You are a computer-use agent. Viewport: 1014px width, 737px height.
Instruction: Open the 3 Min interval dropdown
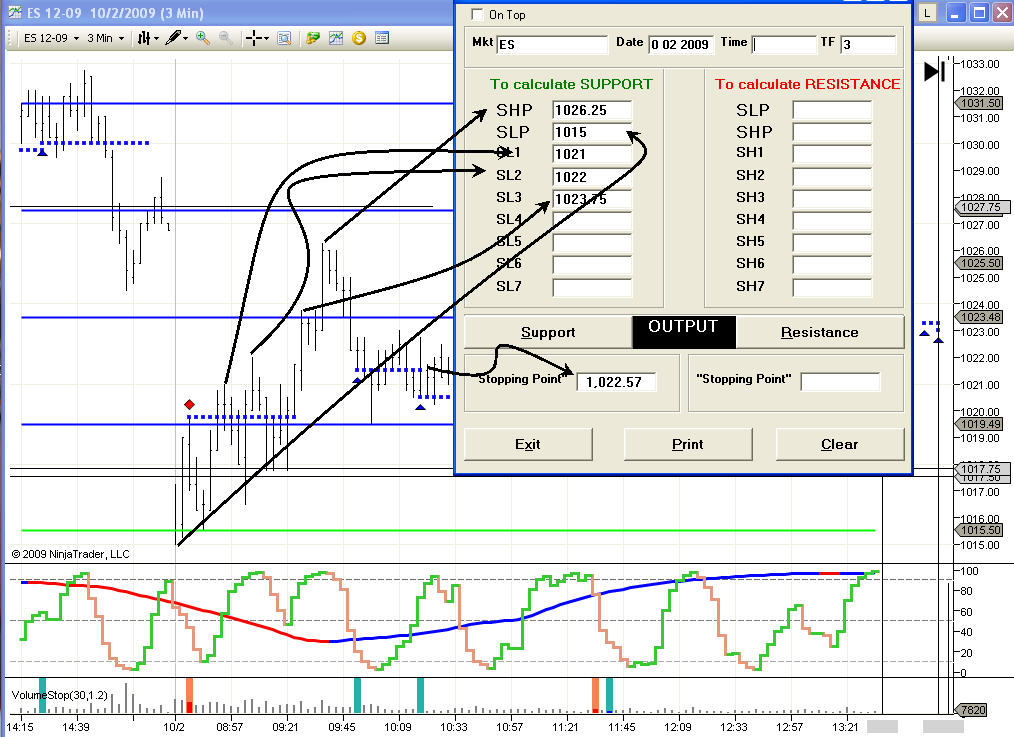pyautogui.click(x=105, y=38)
